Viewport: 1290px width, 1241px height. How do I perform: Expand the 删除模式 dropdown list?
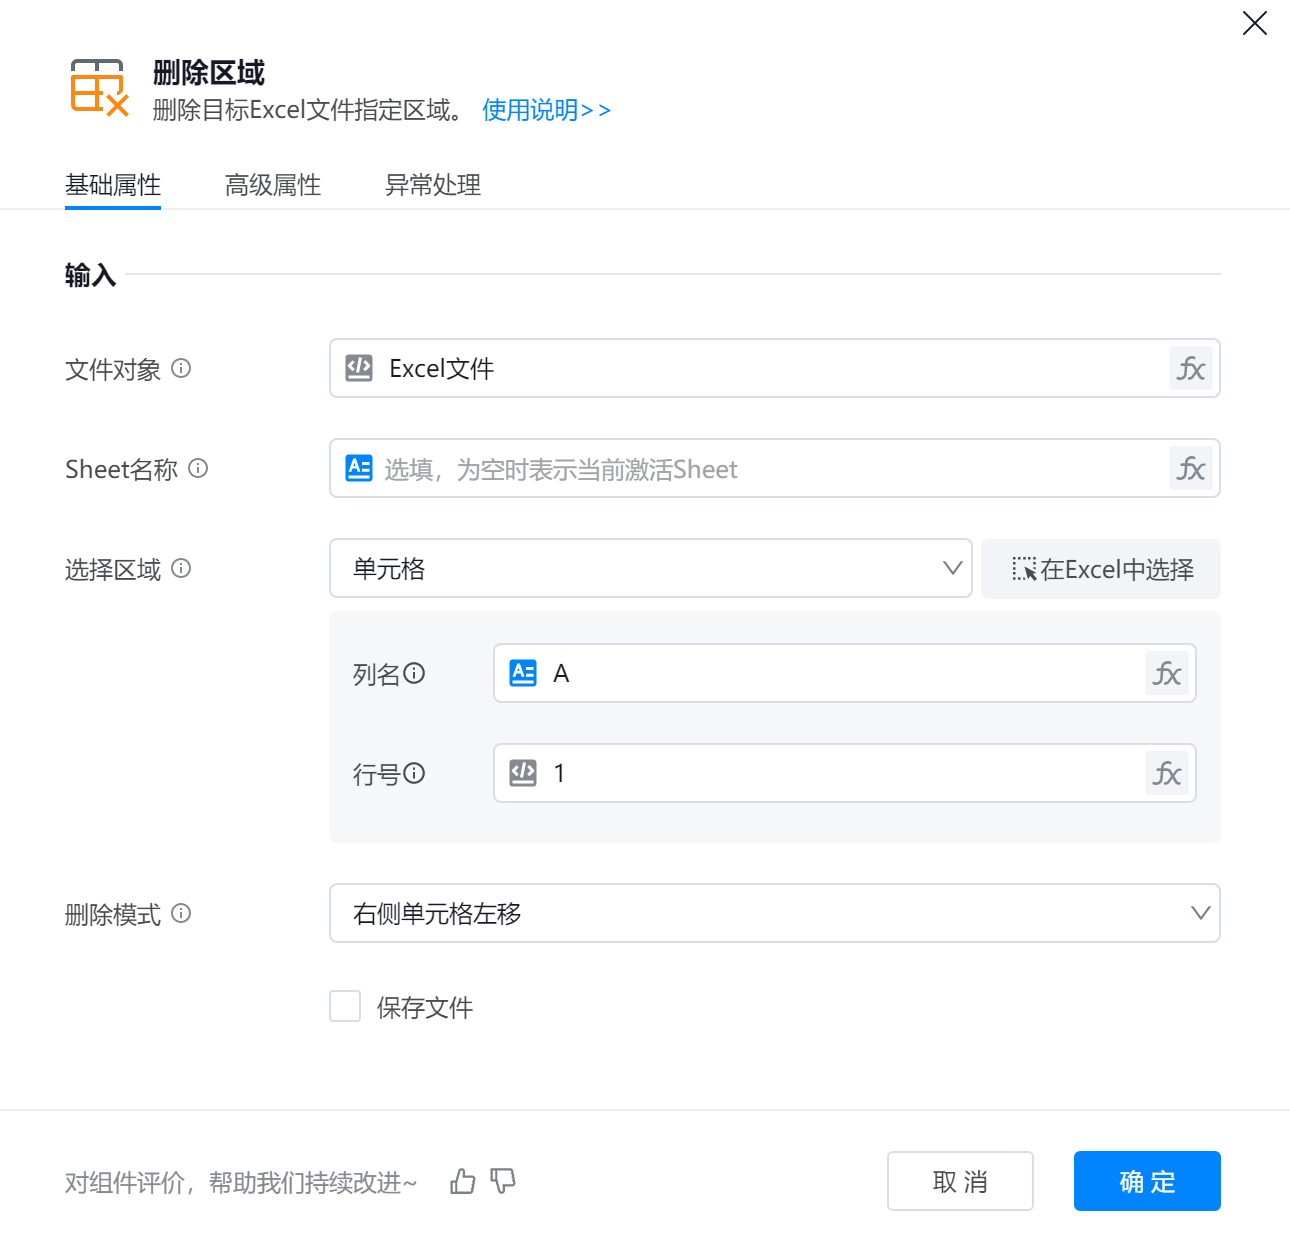774,914
